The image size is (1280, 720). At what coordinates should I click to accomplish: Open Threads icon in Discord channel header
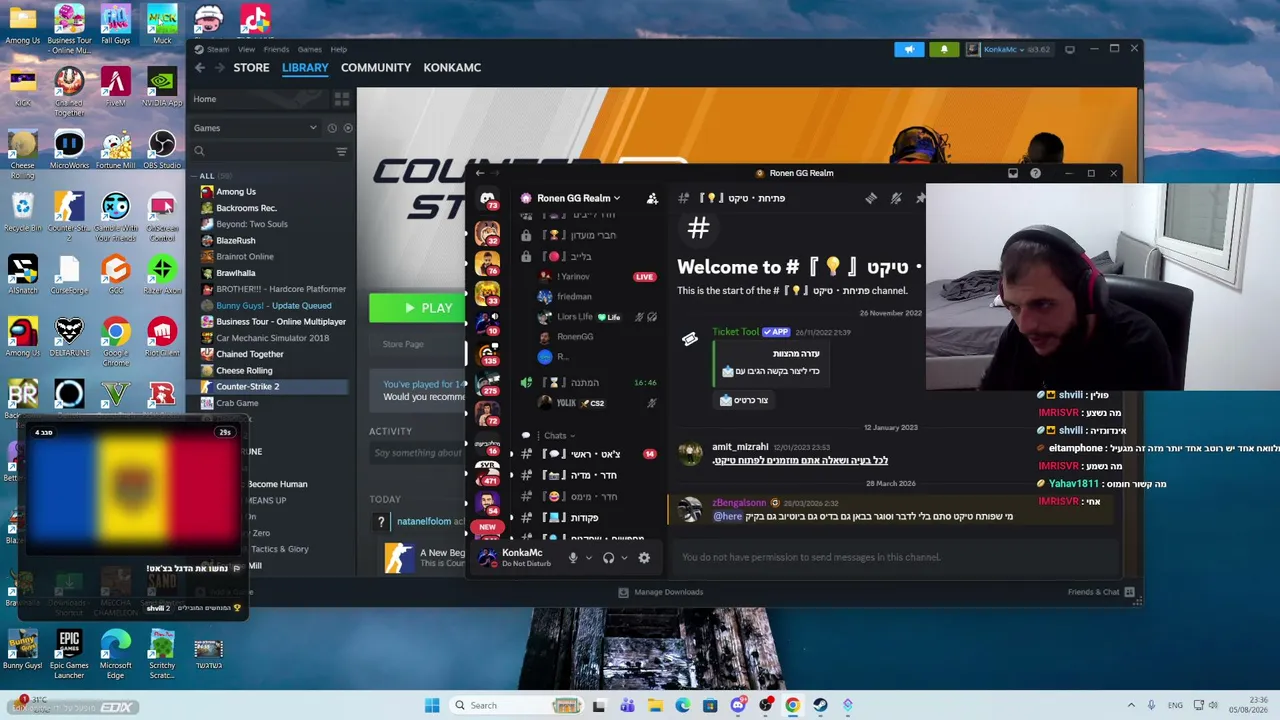pyautogui.click(x=871, y=198)
